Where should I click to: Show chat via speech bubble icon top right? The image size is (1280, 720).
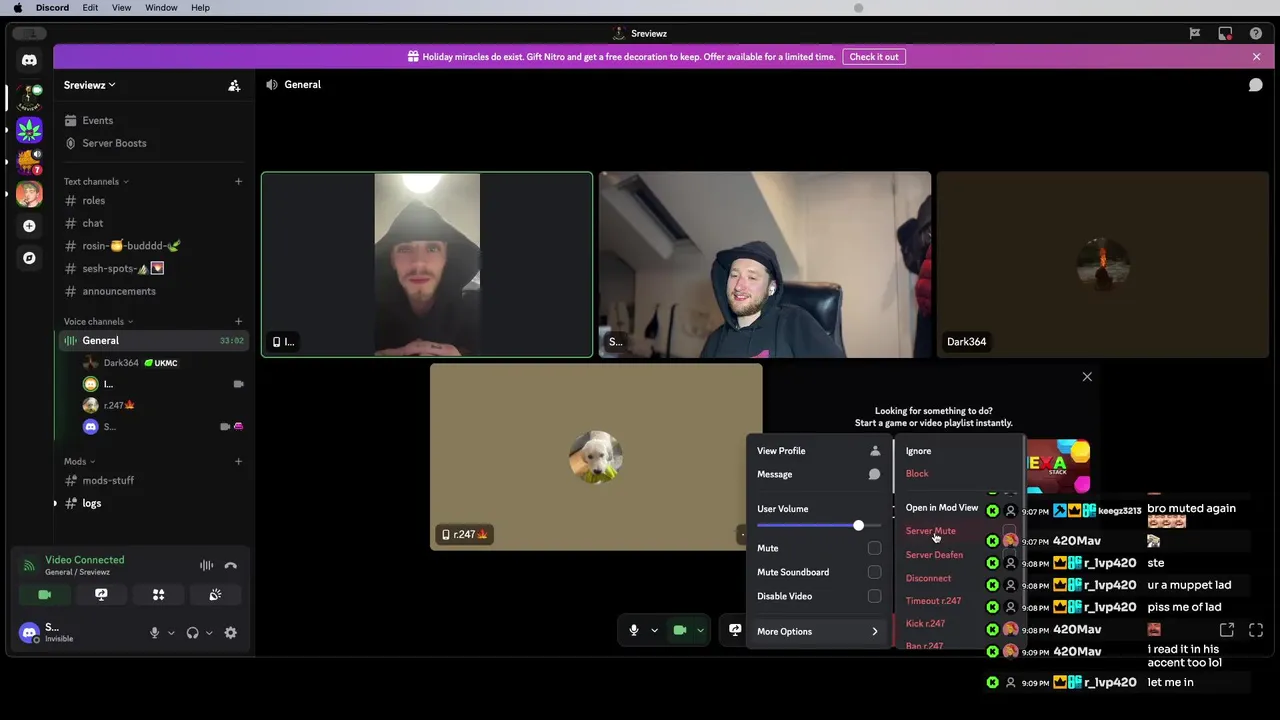[x=1255, y=85]
